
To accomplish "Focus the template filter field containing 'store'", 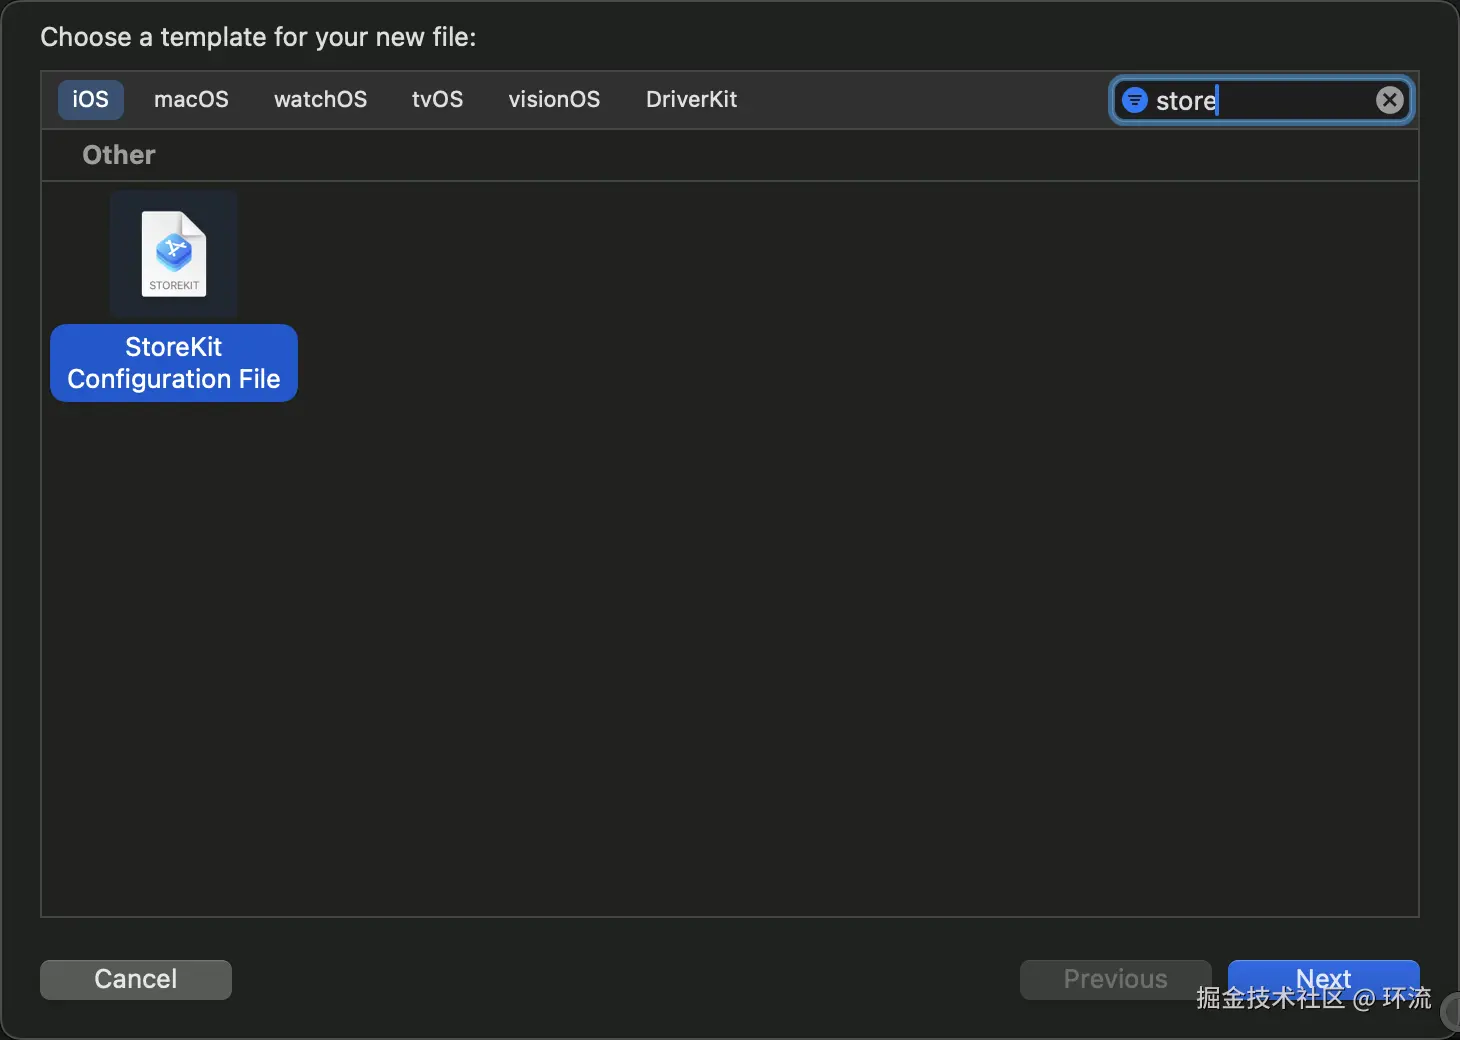I will (x=1261, y=100).
